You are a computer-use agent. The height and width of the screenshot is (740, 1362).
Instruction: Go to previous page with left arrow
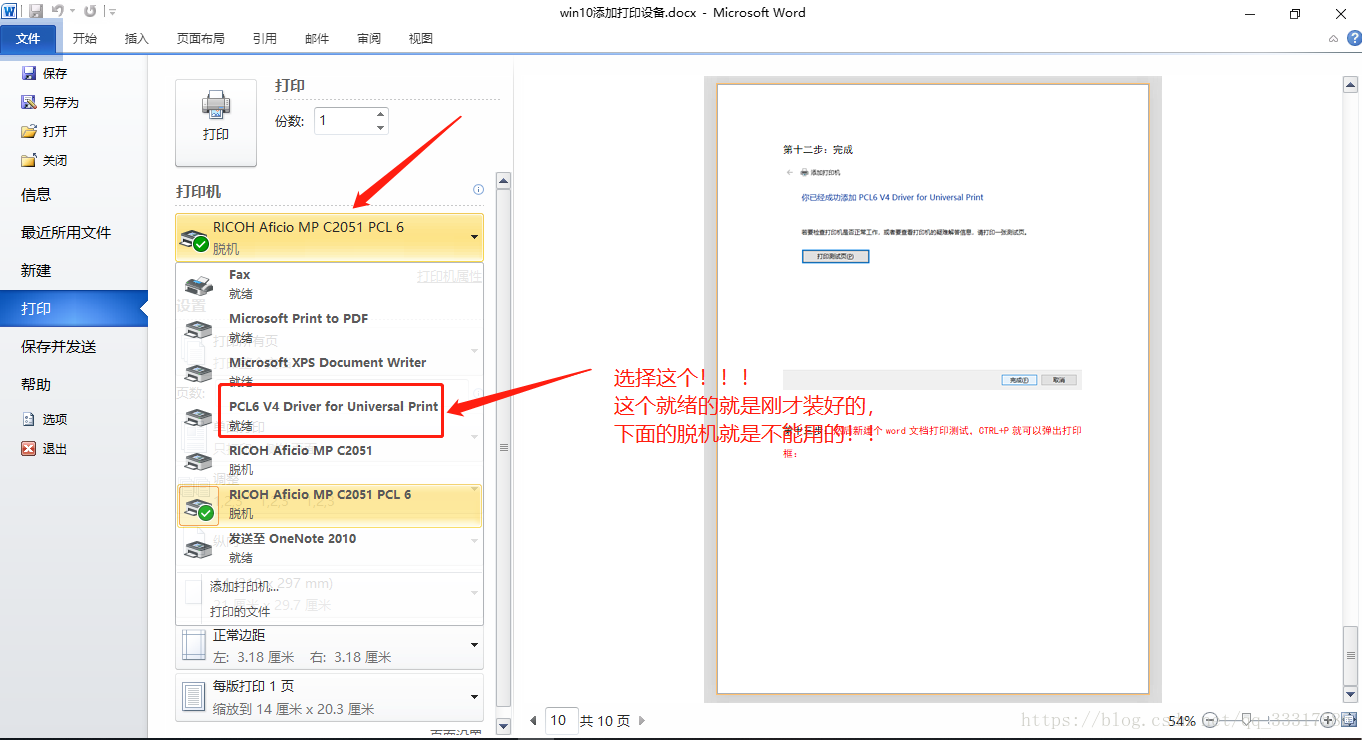point(533,720)
